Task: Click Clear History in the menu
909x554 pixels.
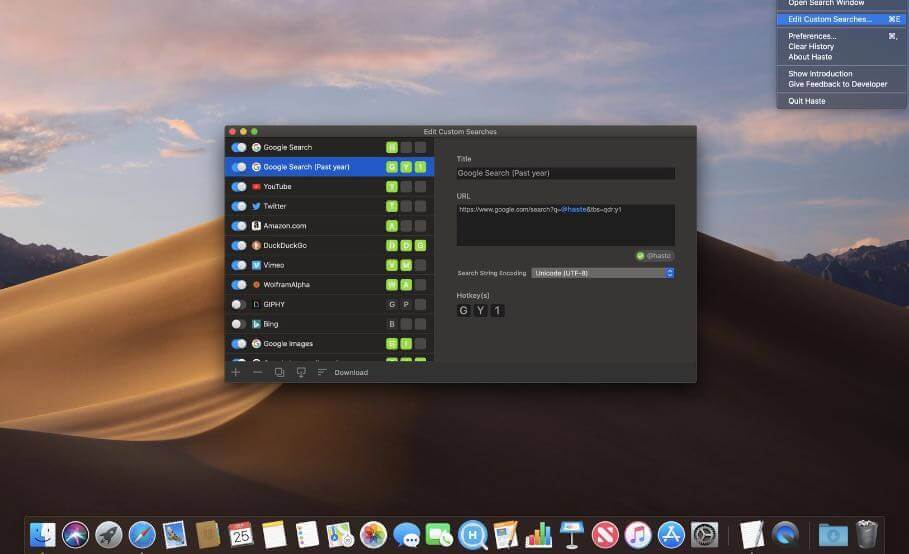Action: [x=810, y=47]
